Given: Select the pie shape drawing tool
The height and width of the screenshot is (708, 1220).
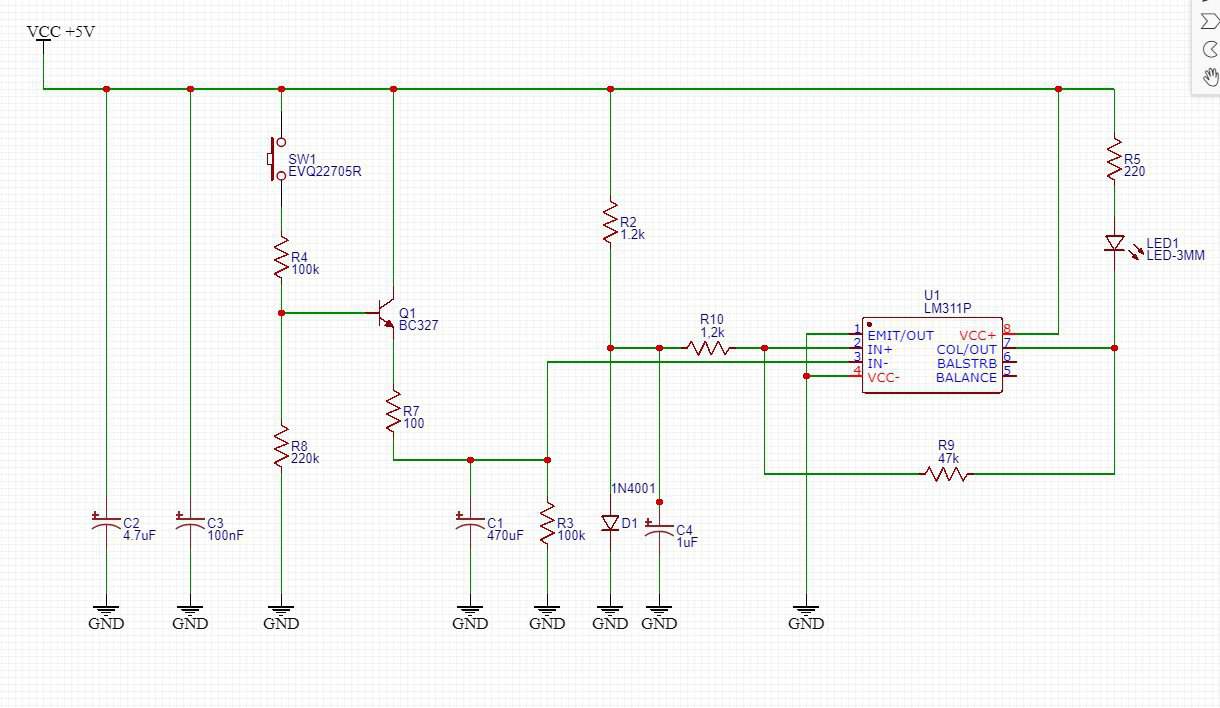Looking at the screenshot, I should point(1209,50).
